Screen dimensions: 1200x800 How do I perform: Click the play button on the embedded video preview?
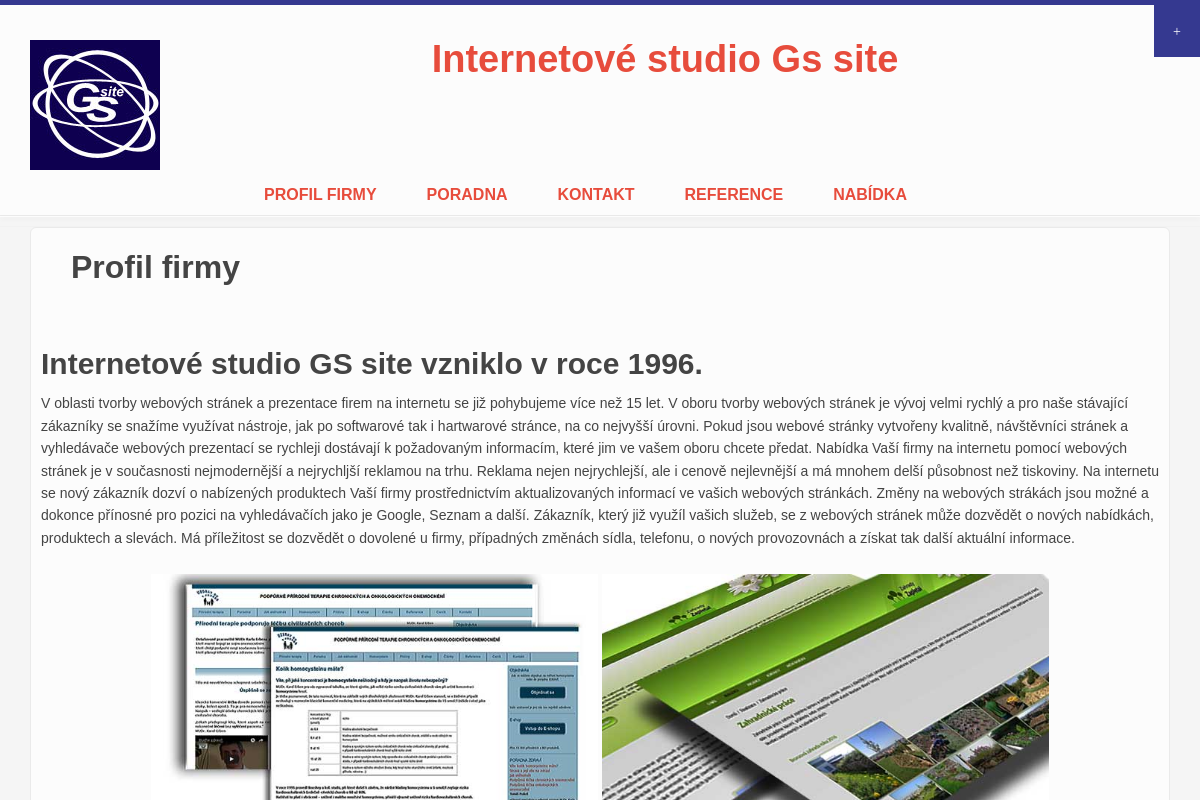point(230,758)
